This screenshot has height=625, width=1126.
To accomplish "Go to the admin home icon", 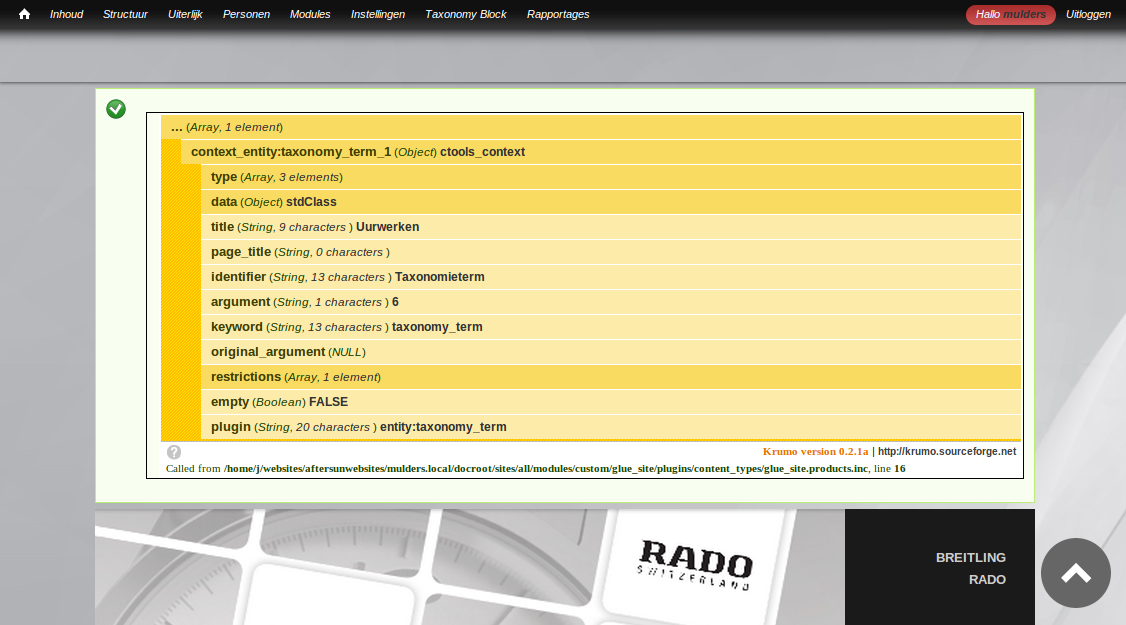I will [x=24, y=14].
